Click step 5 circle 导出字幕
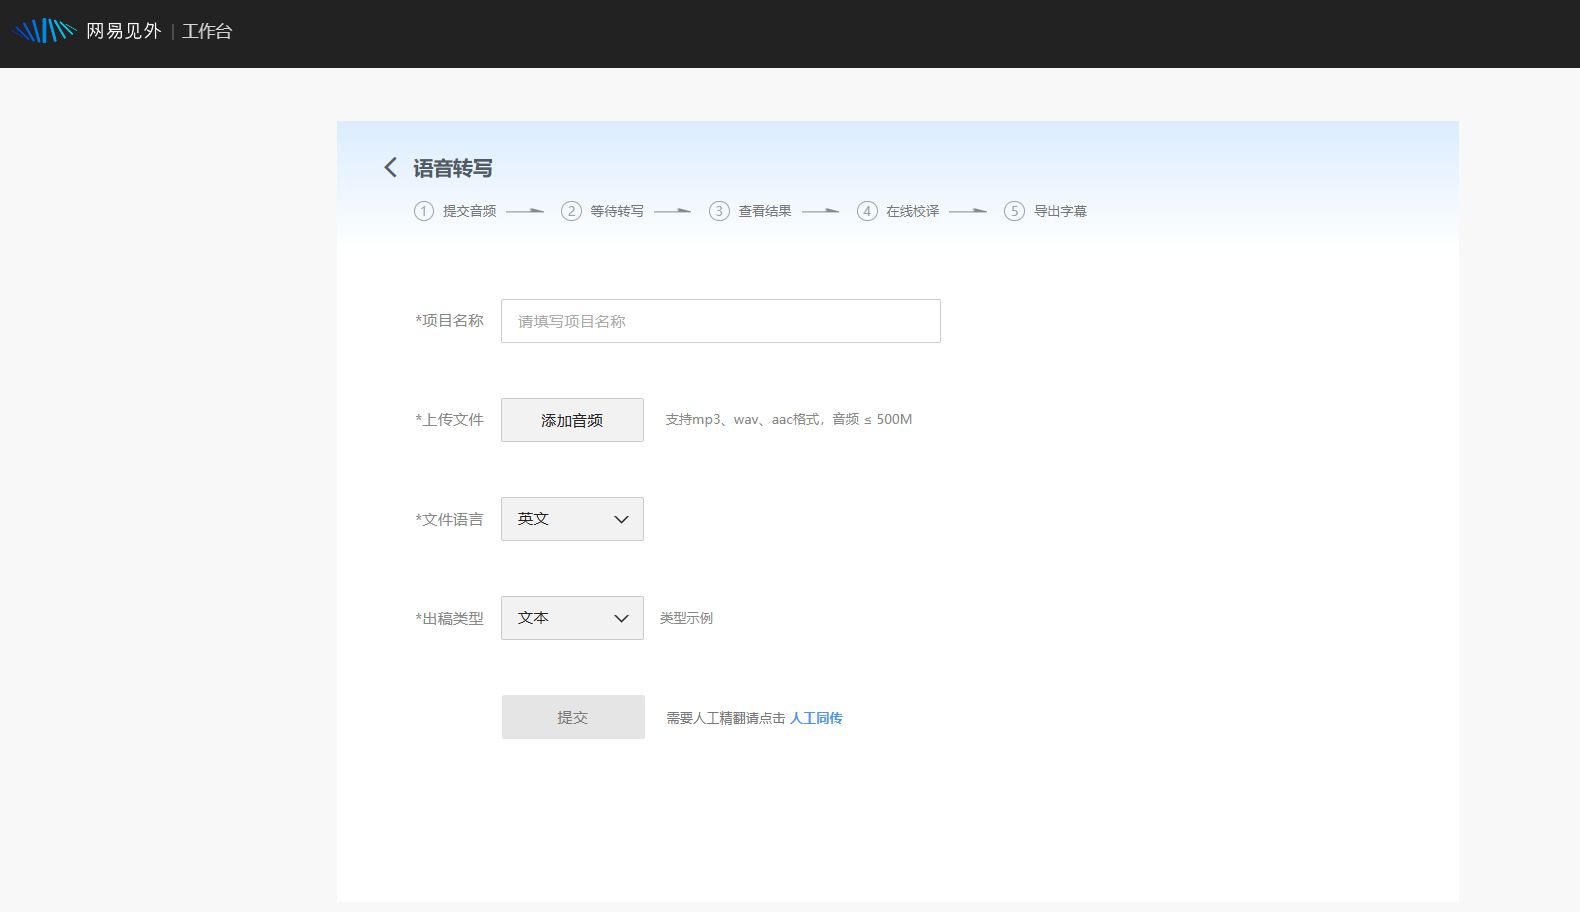 pyautogui.click(x=1014, y=211)
